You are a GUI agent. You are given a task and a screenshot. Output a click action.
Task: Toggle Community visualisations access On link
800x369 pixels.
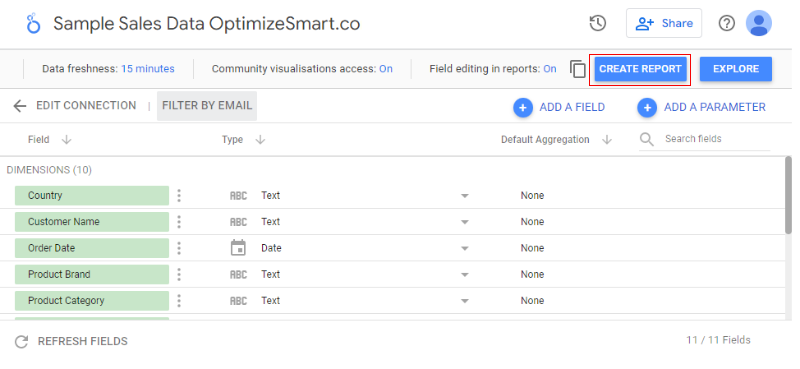386,68
